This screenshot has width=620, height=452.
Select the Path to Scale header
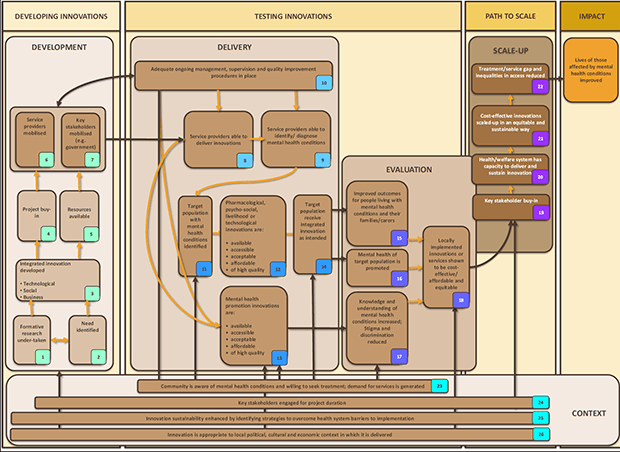pos(507,14)
